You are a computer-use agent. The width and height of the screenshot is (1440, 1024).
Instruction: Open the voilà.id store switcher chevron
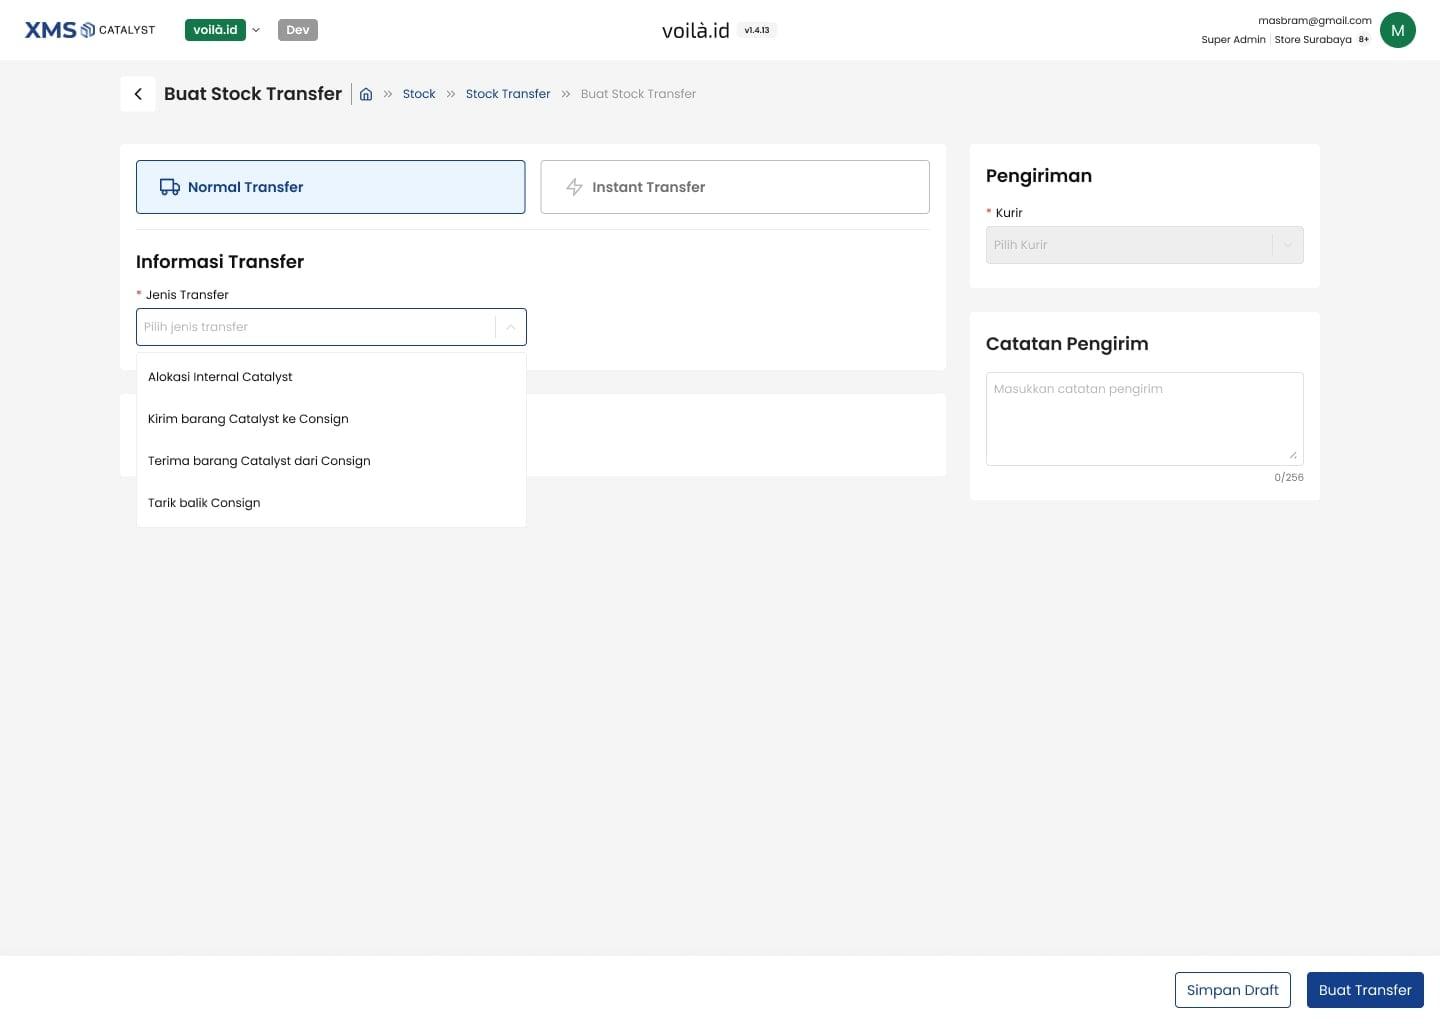256,30
